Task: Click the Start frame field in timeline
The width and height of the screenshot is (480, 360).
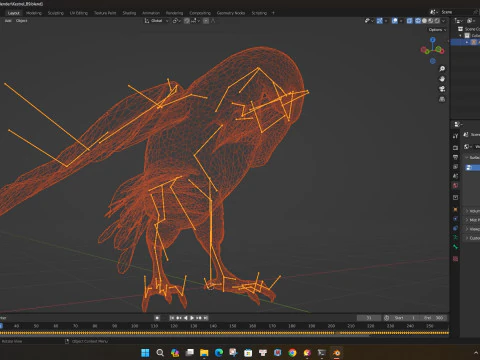Action: (x=405, y=318)
